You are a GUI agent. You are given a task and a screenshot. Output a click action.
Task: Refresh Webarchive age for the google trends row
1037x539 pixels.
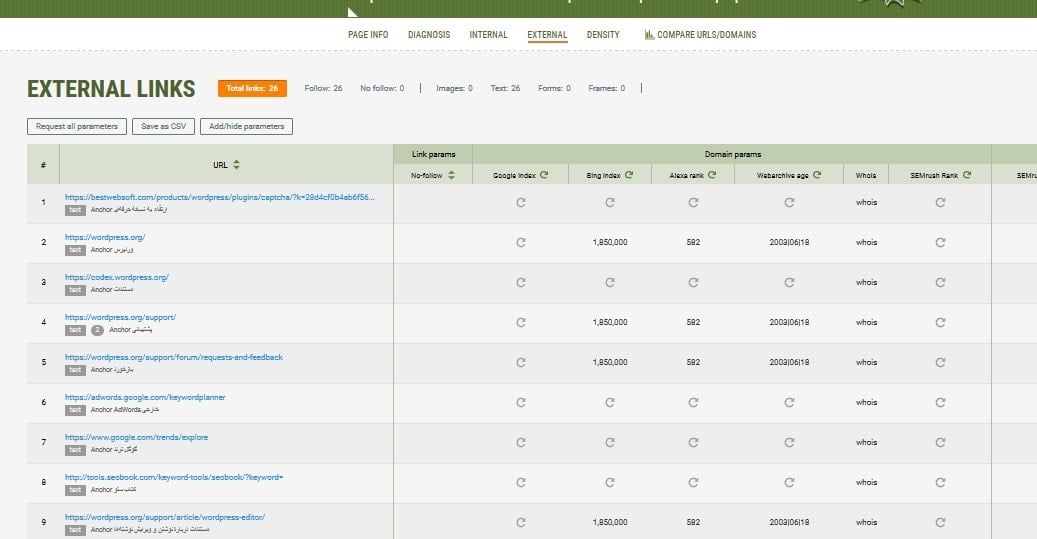click(789, 442)
